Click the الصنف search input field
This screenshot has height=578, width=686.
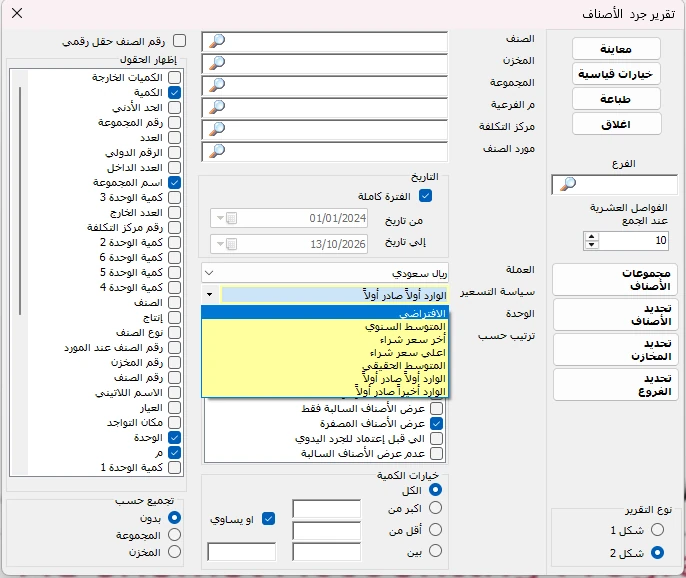tap(325, 42)
